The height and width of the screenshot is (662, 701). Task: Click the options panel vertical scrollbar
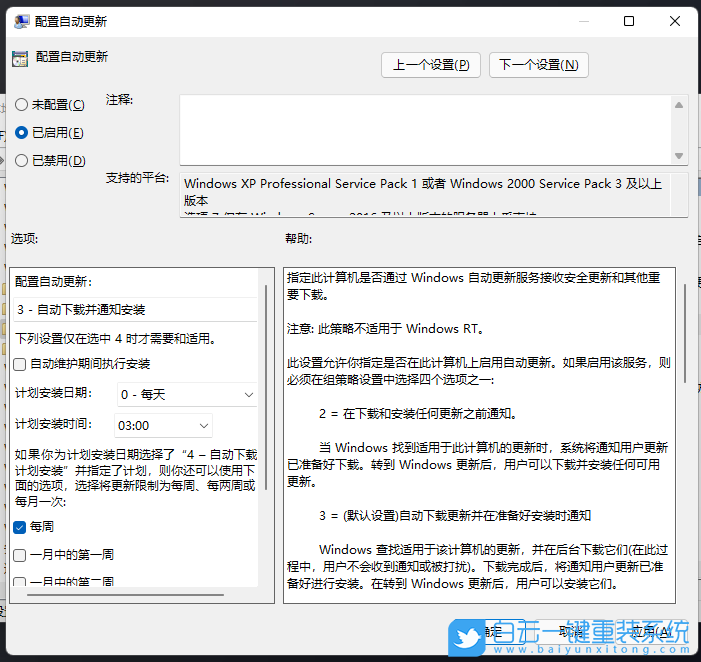point(266,387)
